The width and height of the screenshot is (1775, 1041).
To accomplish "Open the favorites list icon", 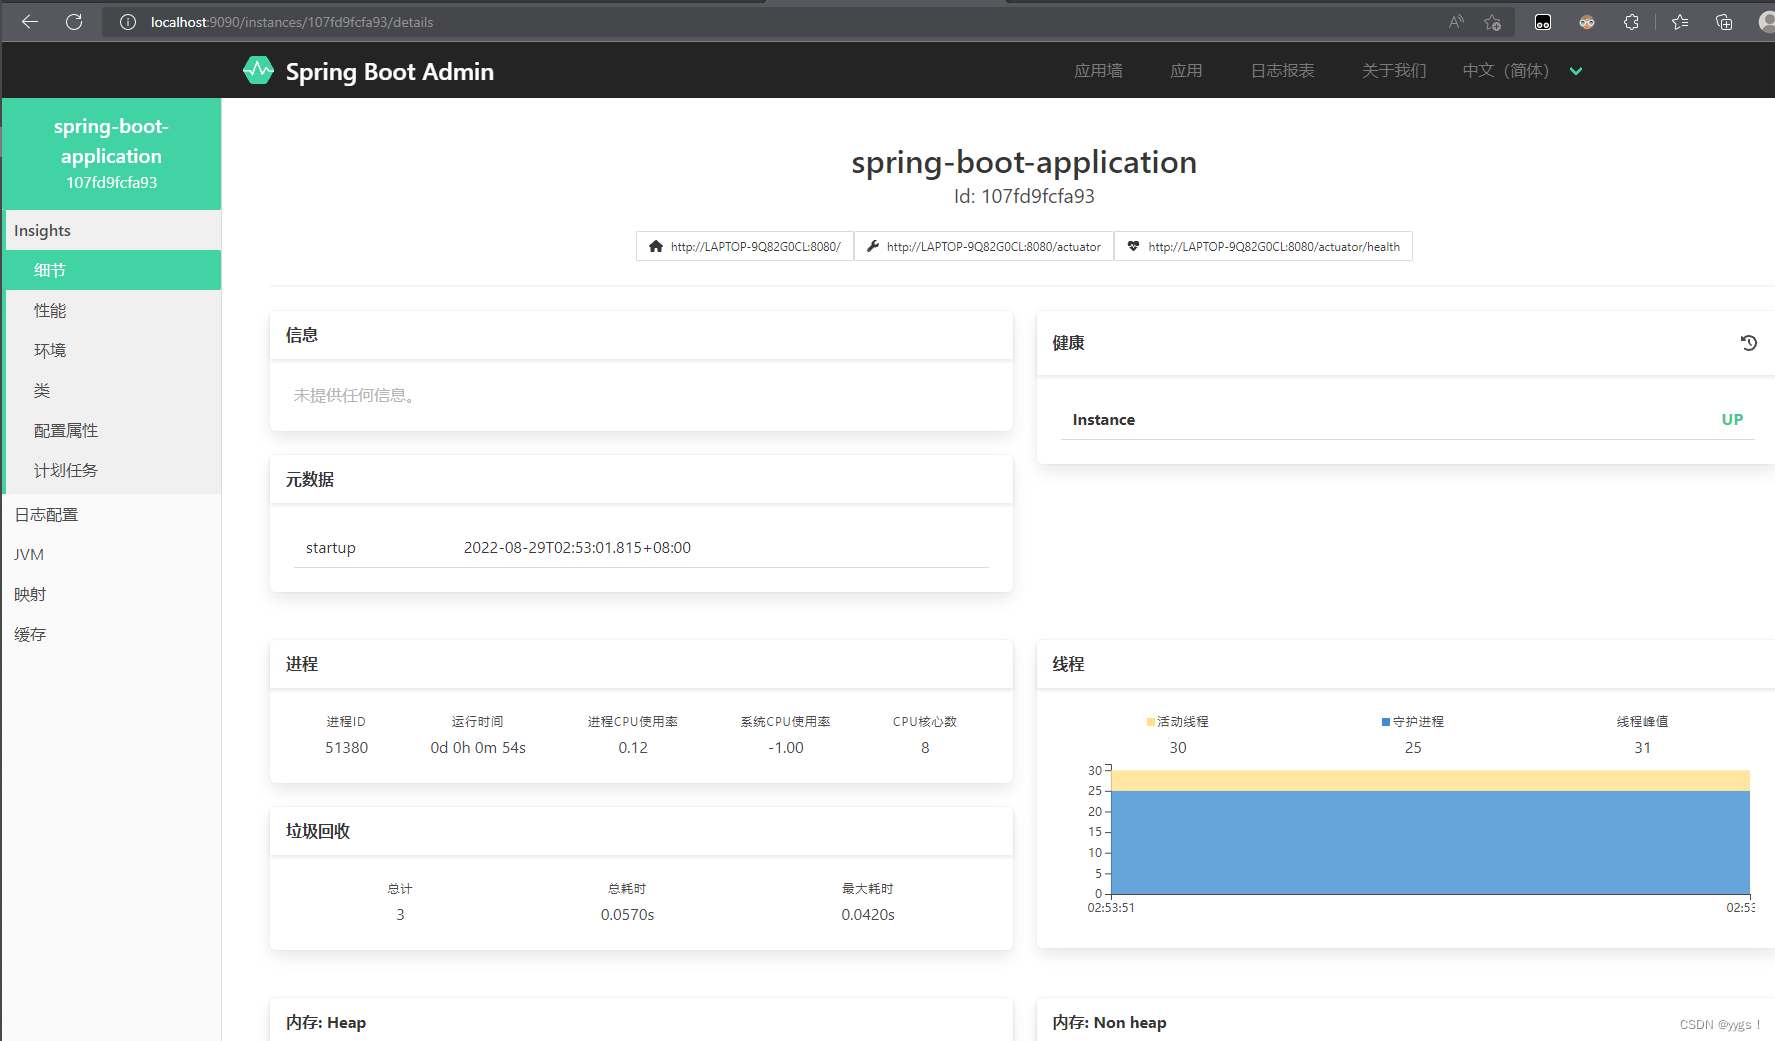I will (x=1680, y=22).
